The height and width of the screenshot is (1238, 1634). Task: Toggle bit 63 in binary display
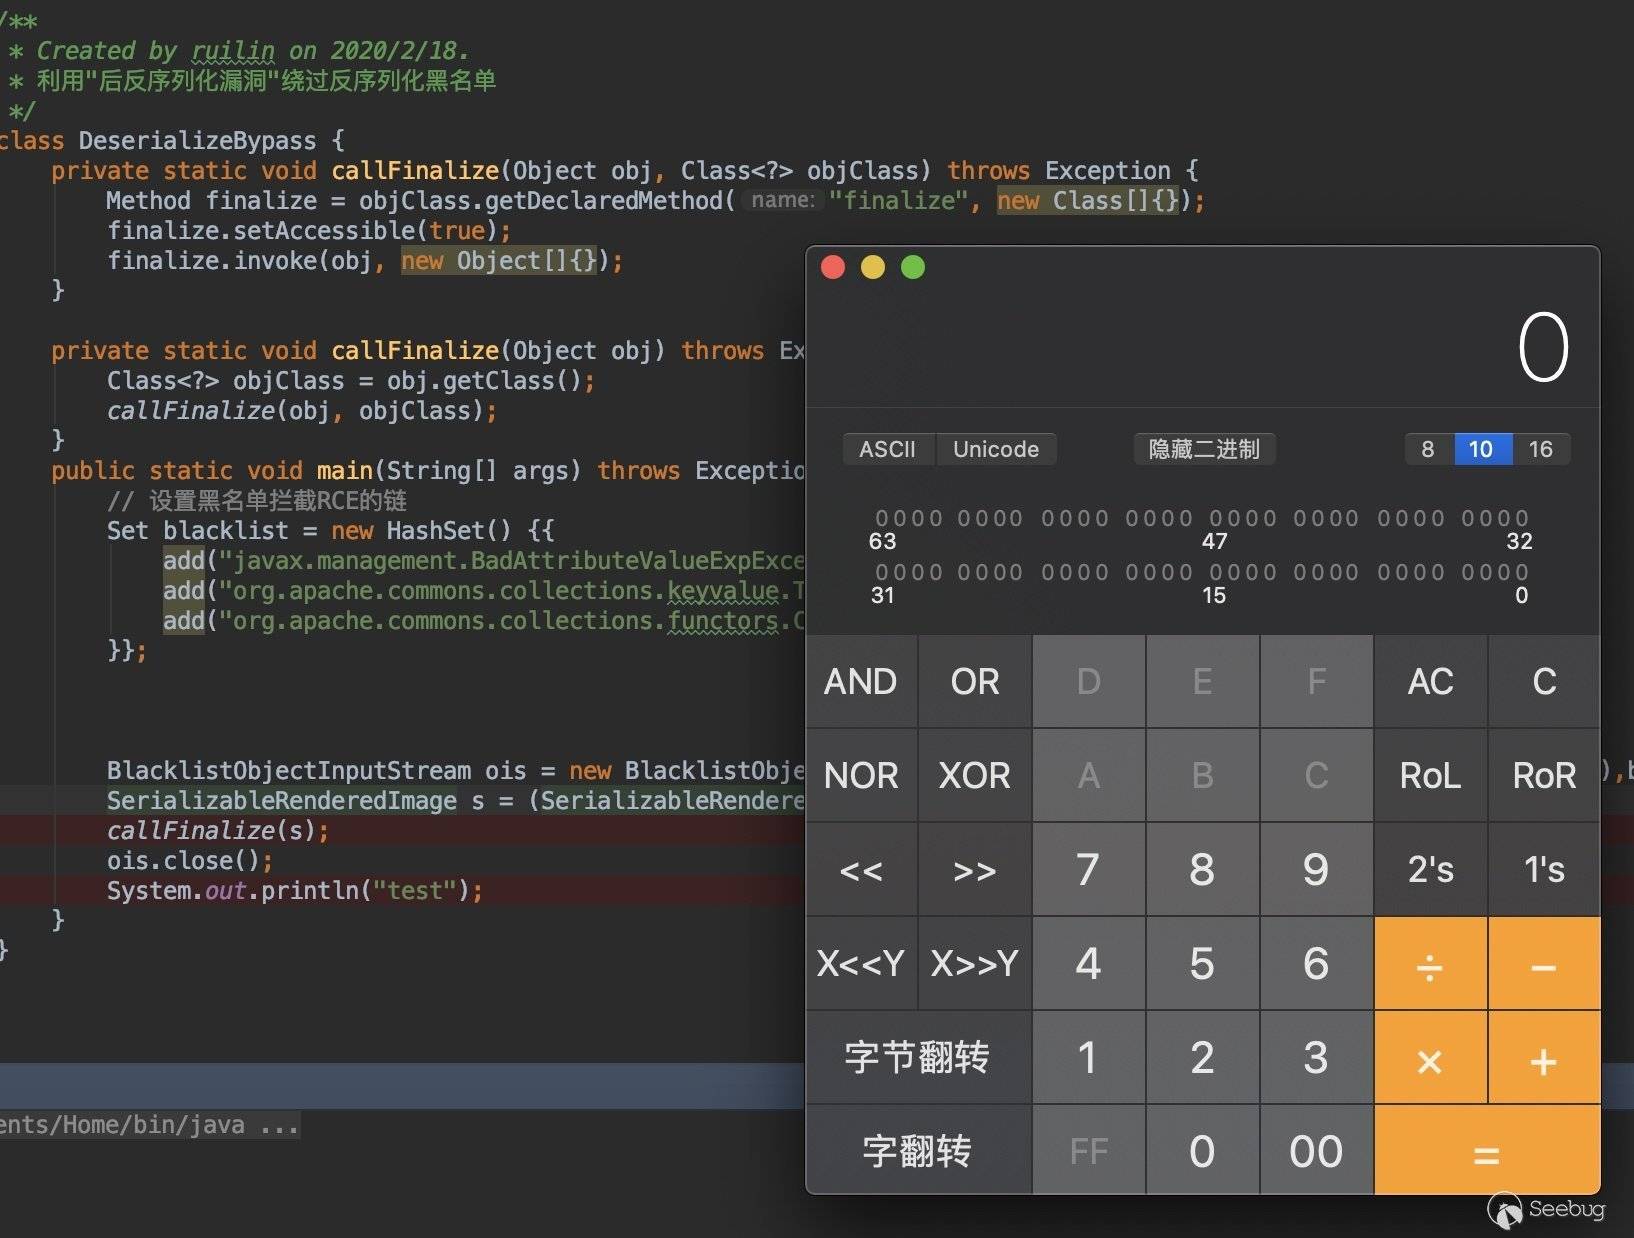[x=881, y=518]
